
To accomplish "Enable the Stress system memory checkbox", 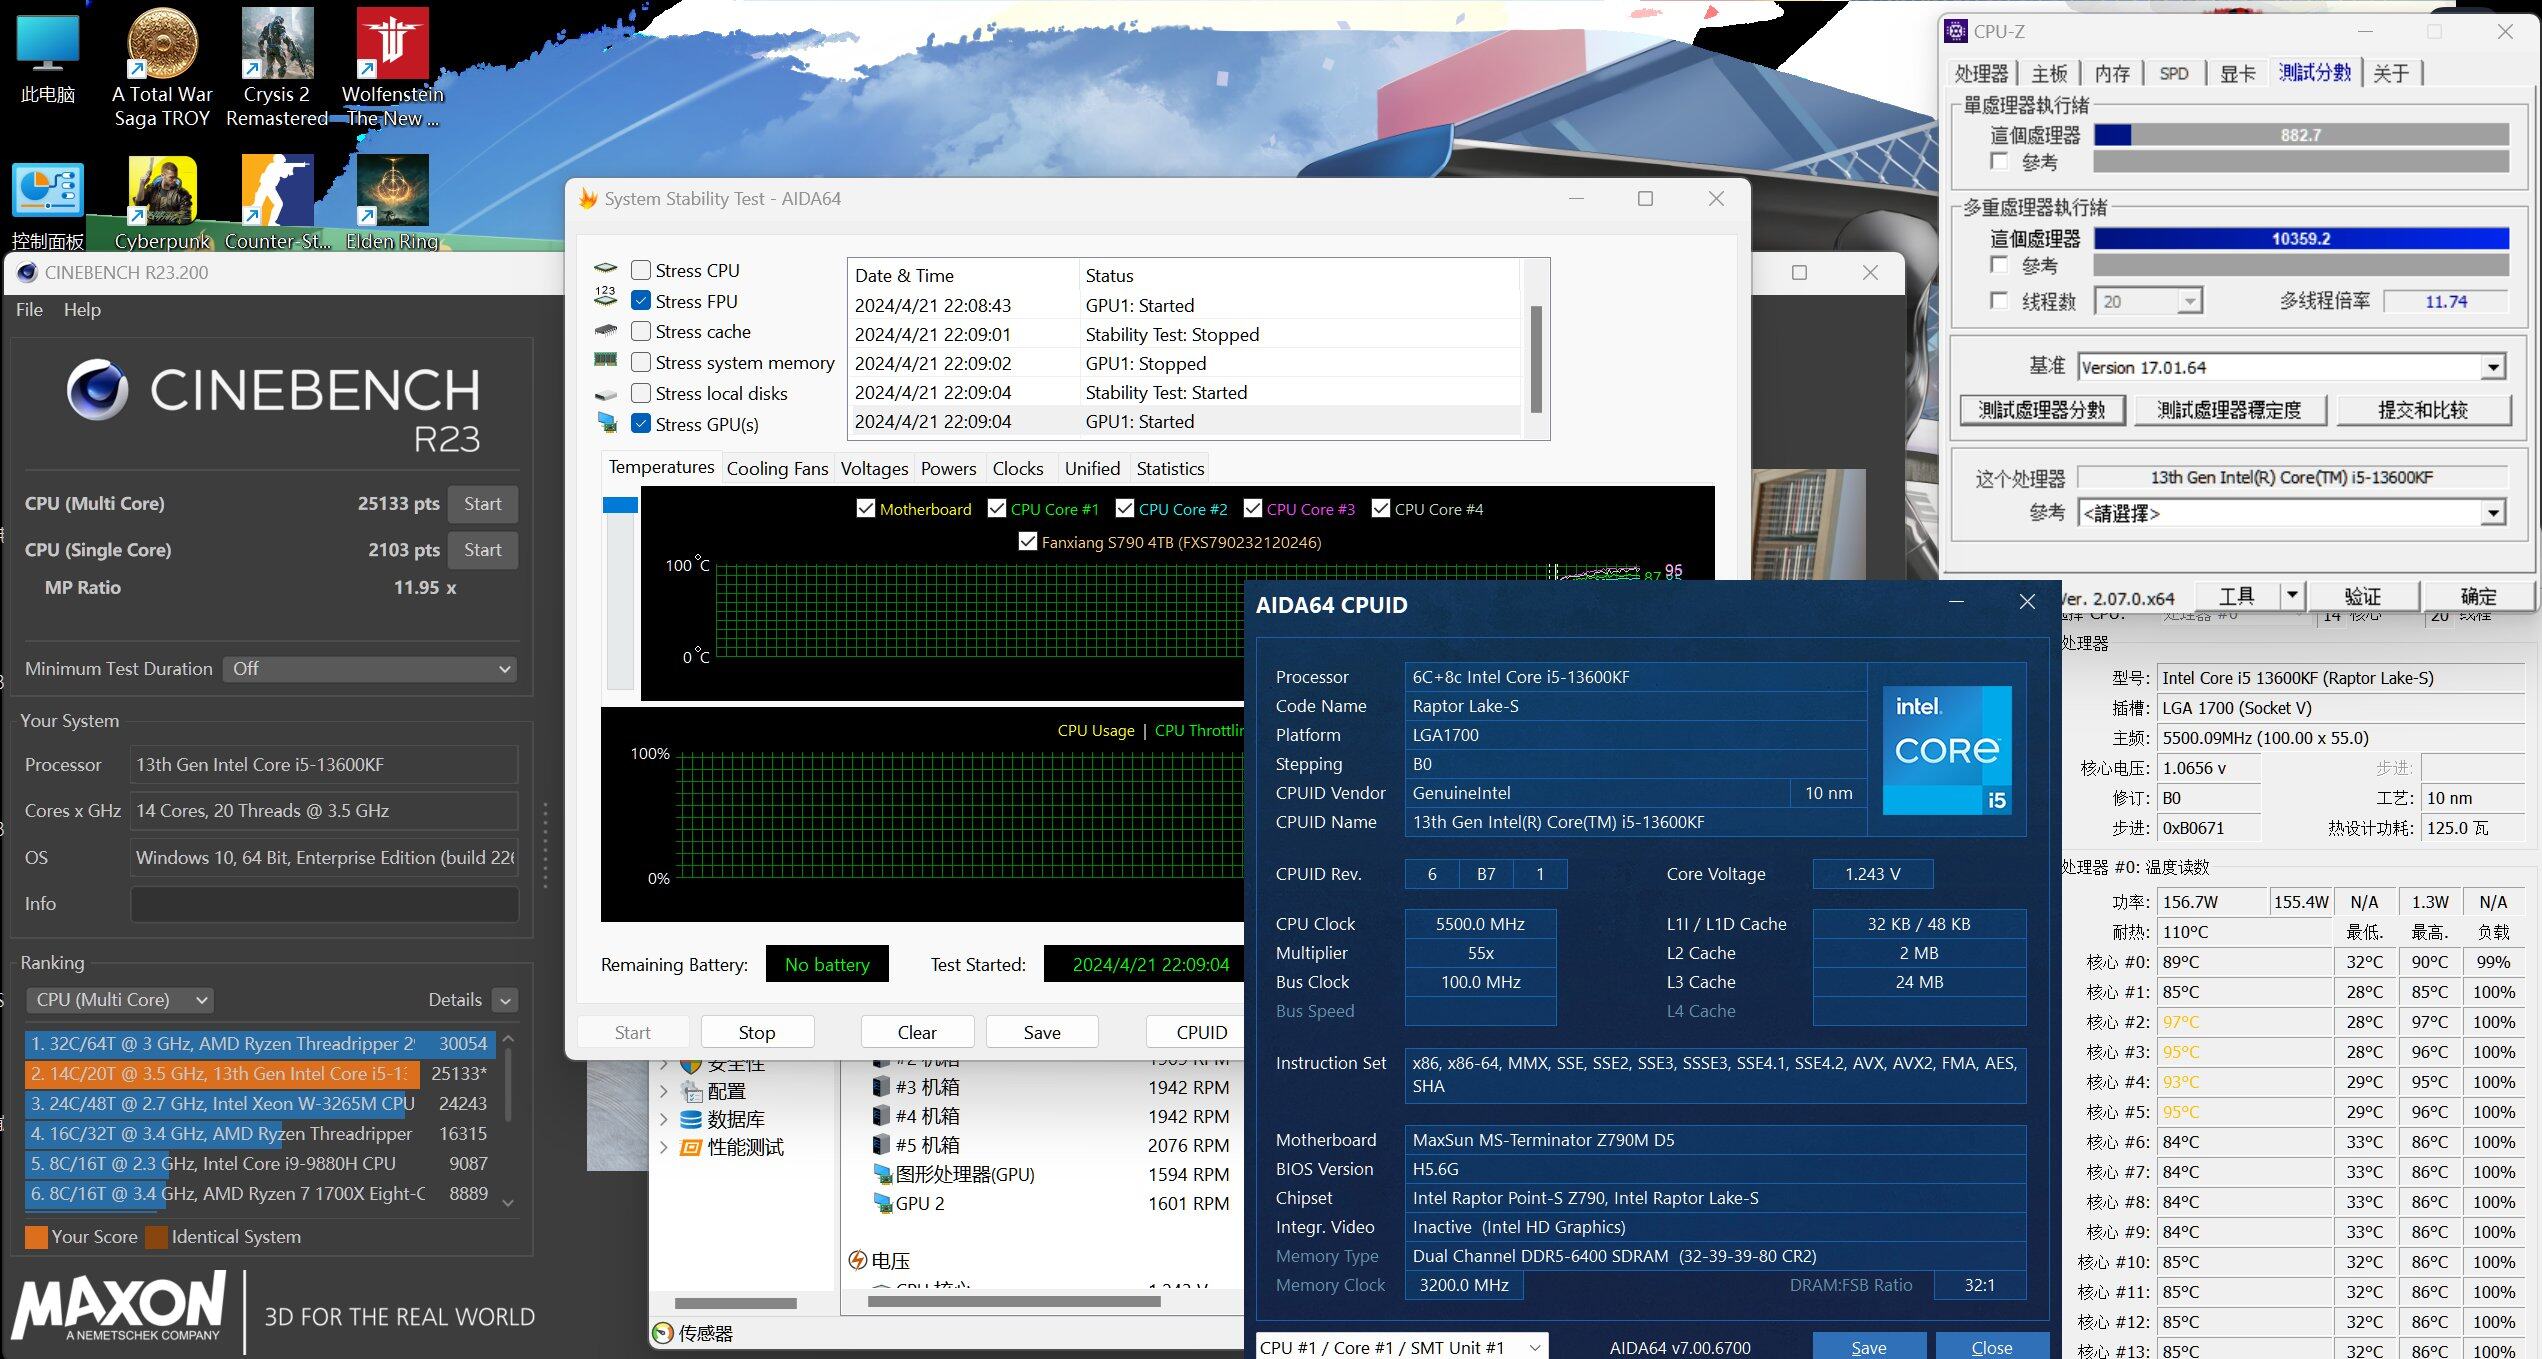I will point(641,362).
